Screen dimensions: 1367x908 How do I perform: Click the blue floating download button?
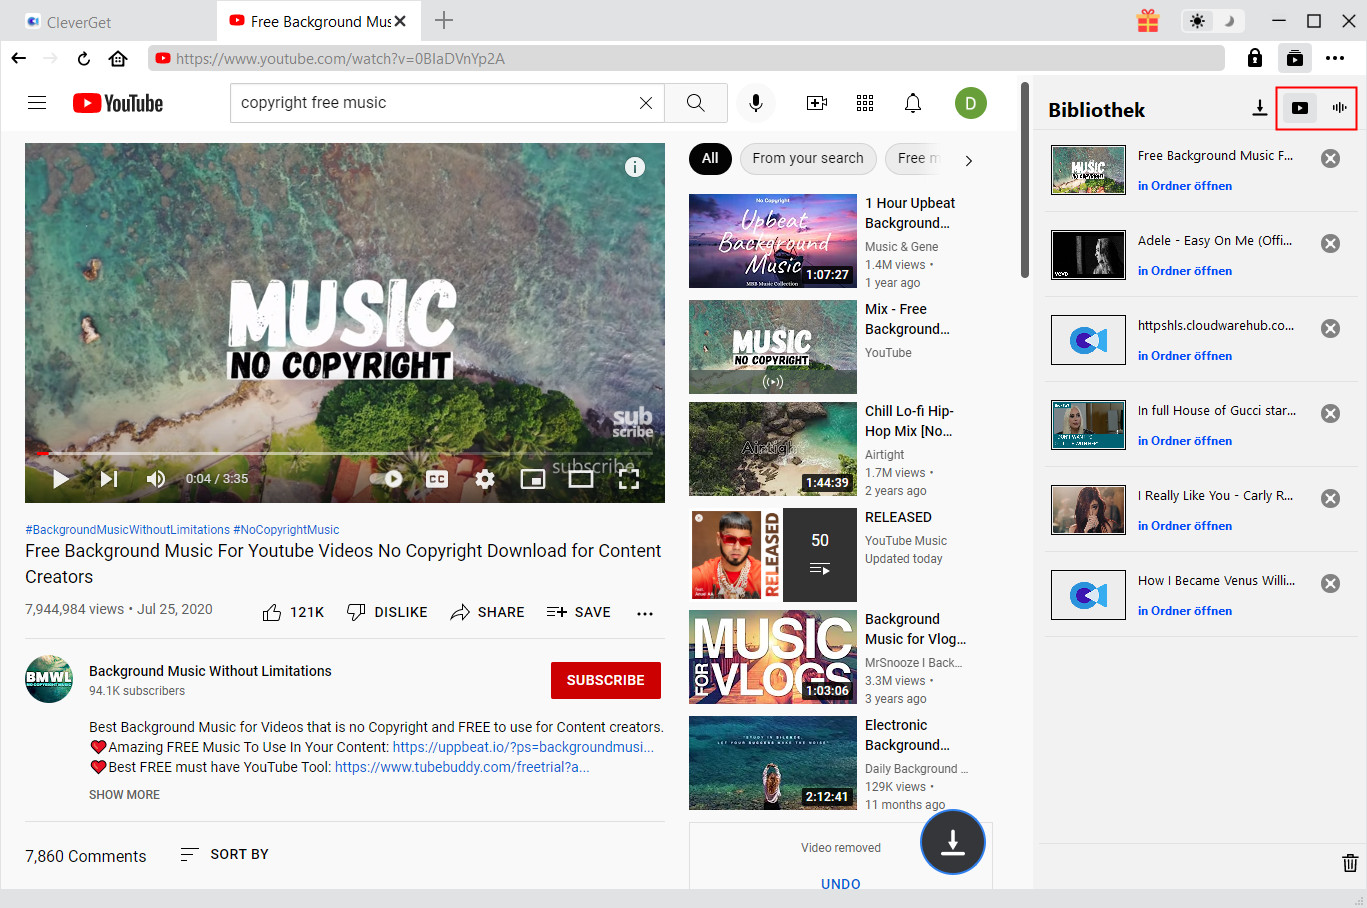point(952,842)
